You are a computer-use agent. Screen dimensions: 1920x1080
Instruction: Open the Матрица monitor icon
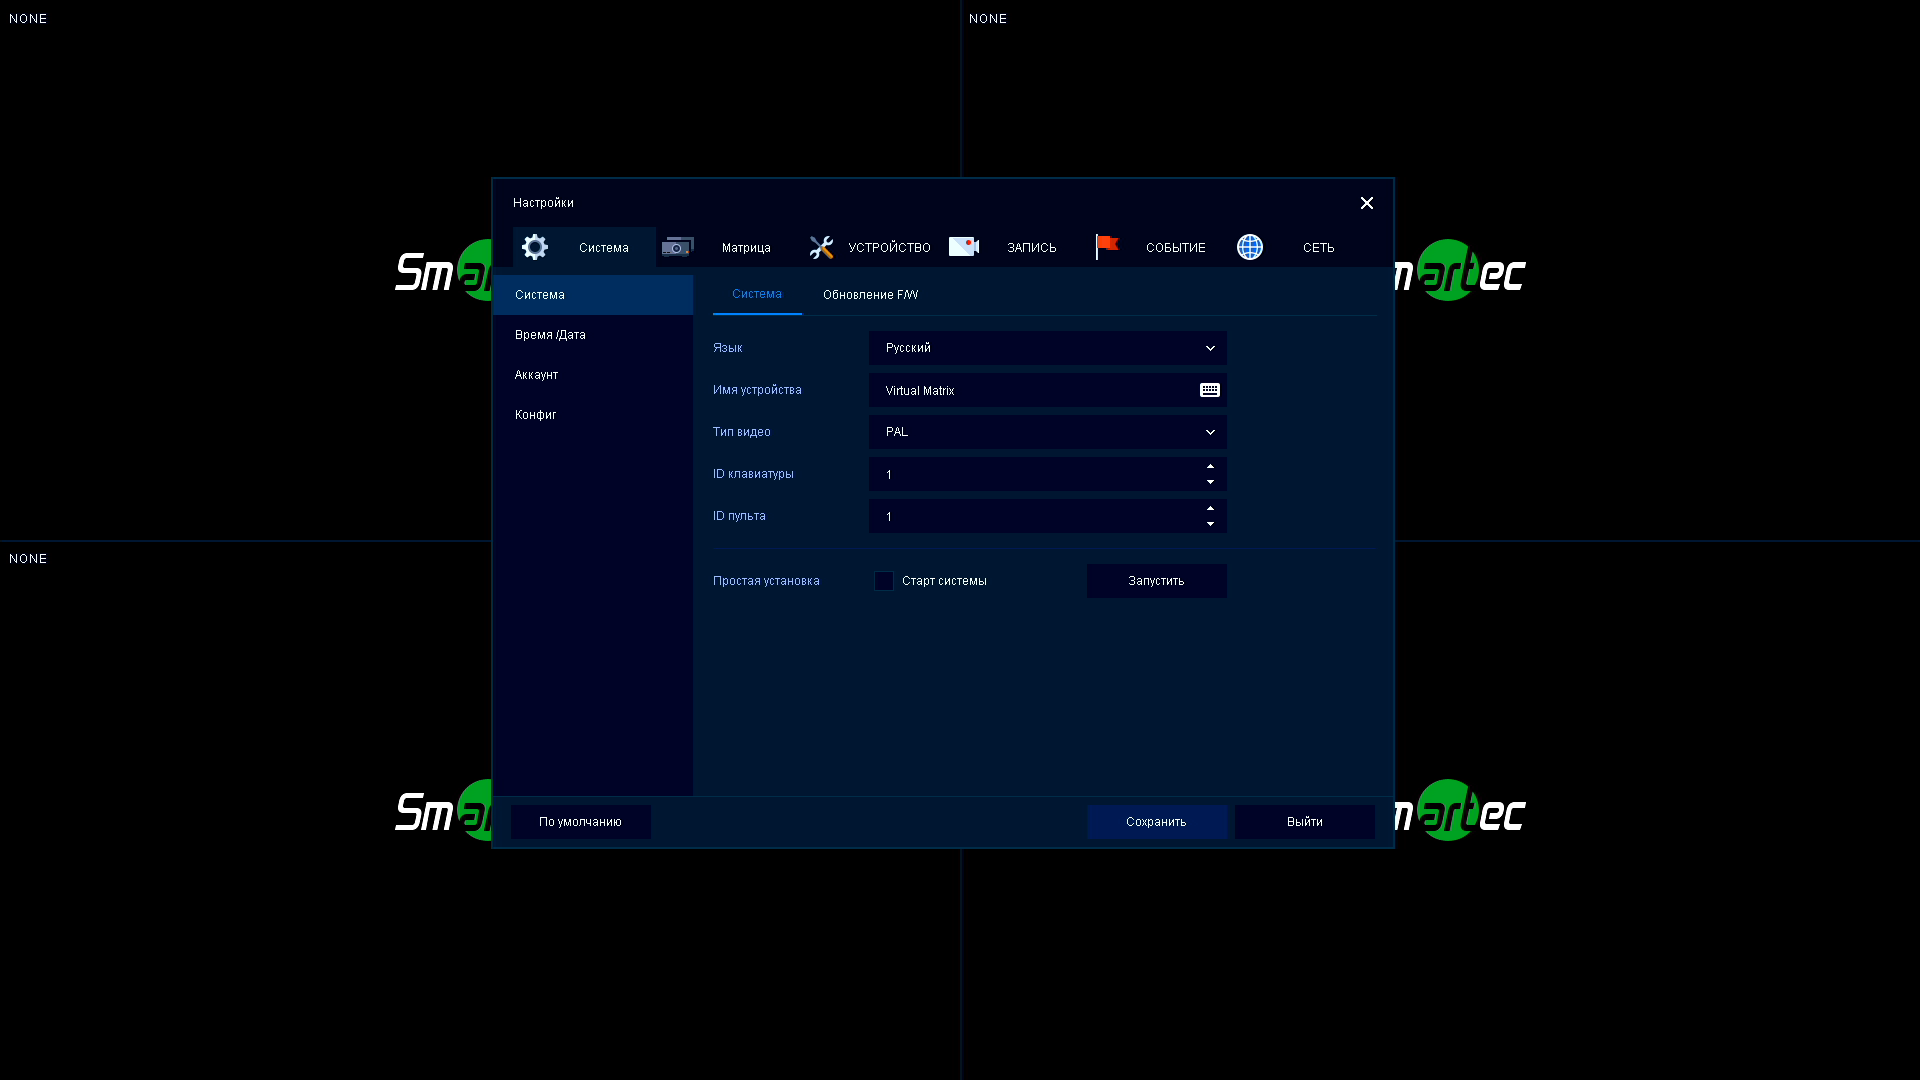pyautogui.click(x=677, y=247)
